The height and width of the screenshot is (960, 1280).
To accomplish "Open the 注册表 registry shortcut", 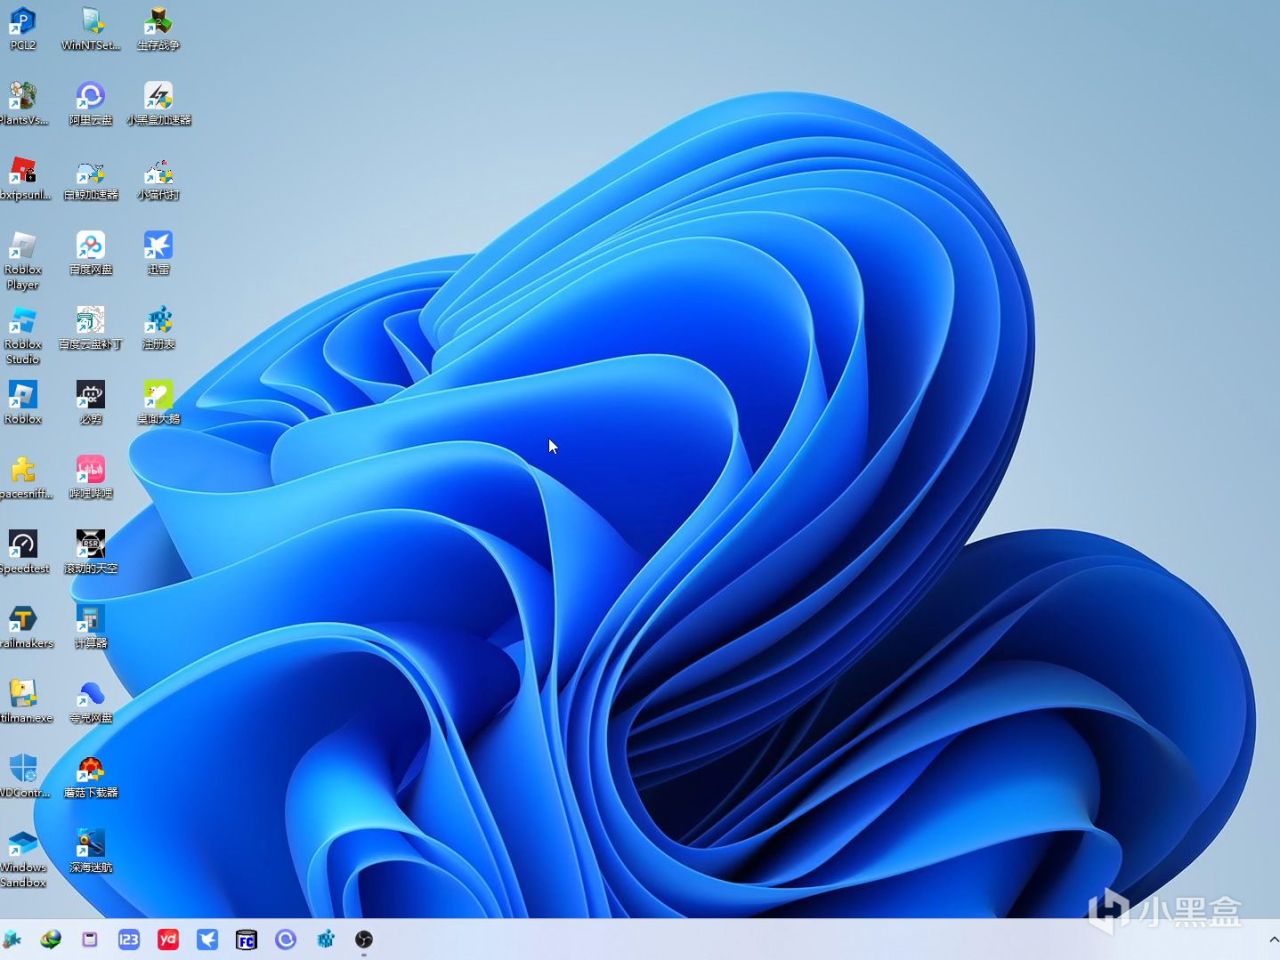I will 158,328.
